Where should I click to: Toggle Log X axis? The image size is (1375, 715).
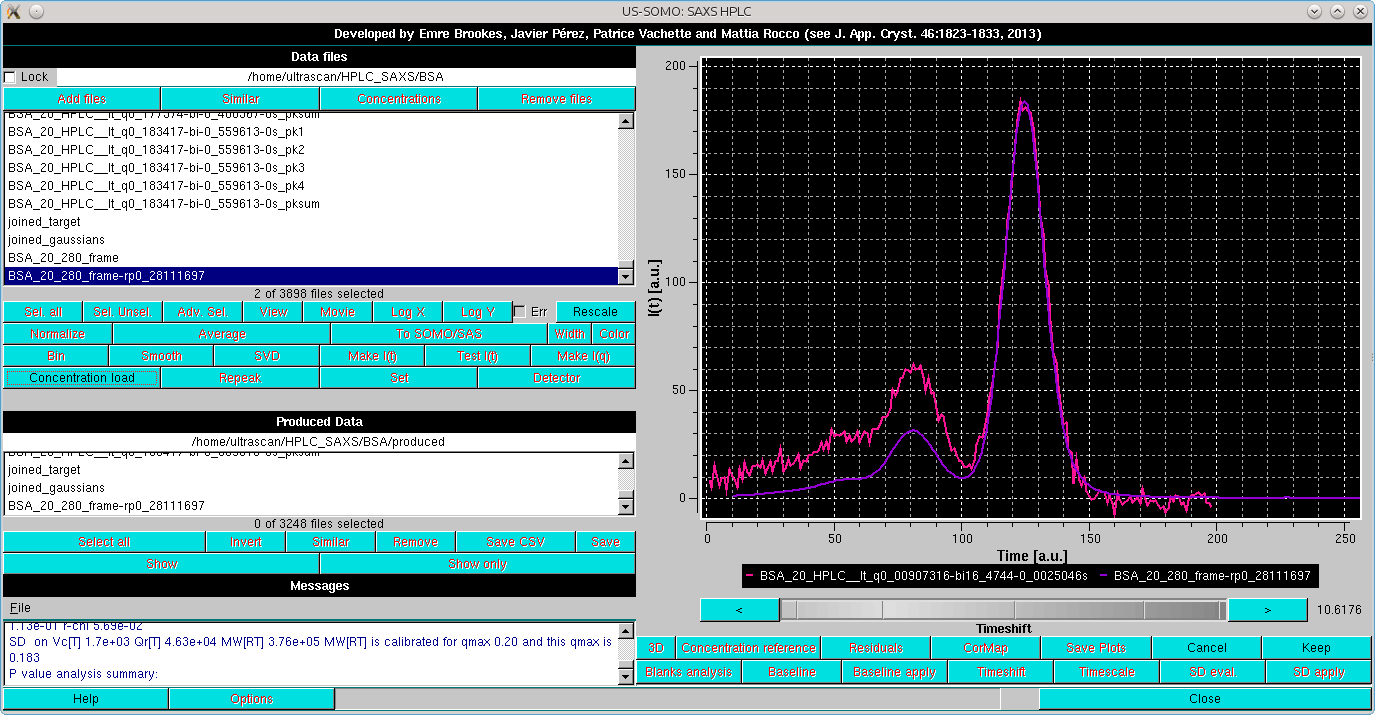[x=408, y=312]
